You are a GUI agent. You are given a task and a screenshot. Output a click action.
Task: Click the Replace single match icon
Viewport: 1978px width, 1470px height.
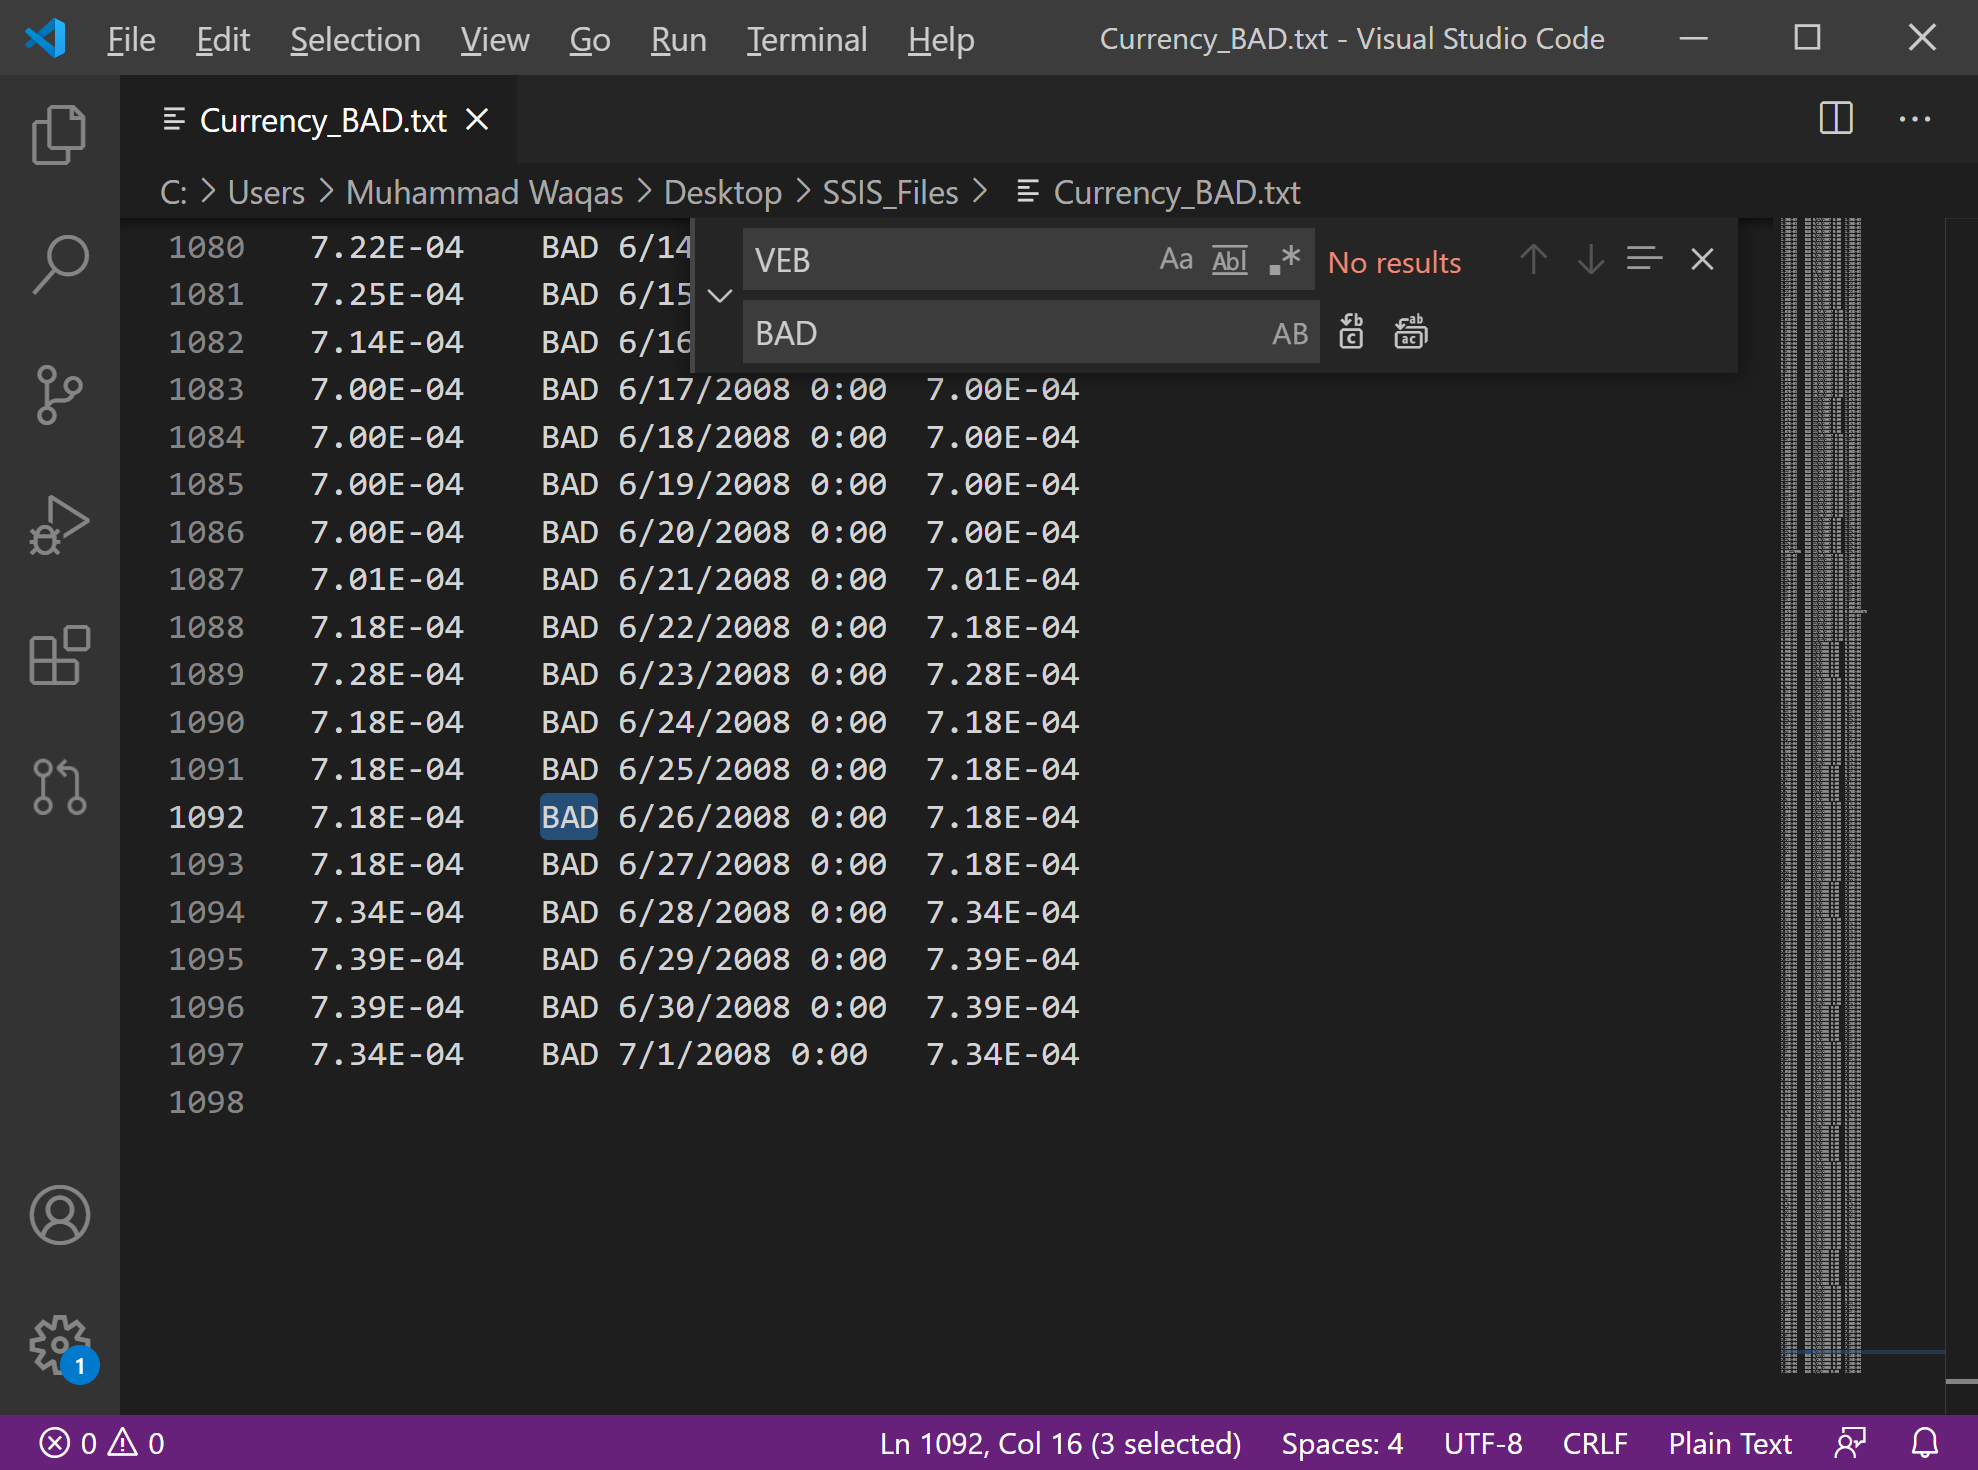1351,333
